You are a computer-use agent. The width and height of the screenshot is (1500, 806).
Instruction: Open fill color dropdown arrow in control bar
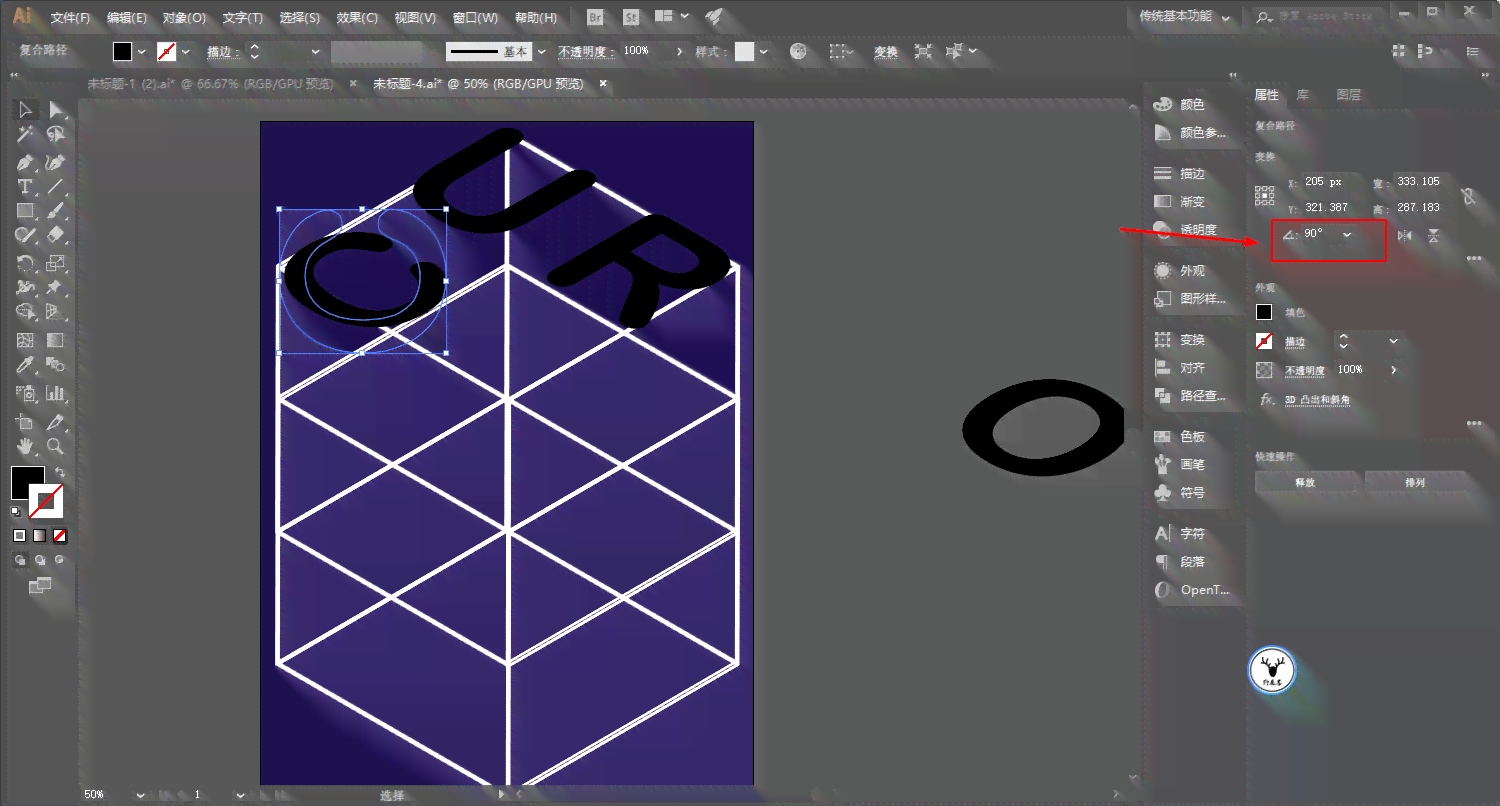click(141, 52)
